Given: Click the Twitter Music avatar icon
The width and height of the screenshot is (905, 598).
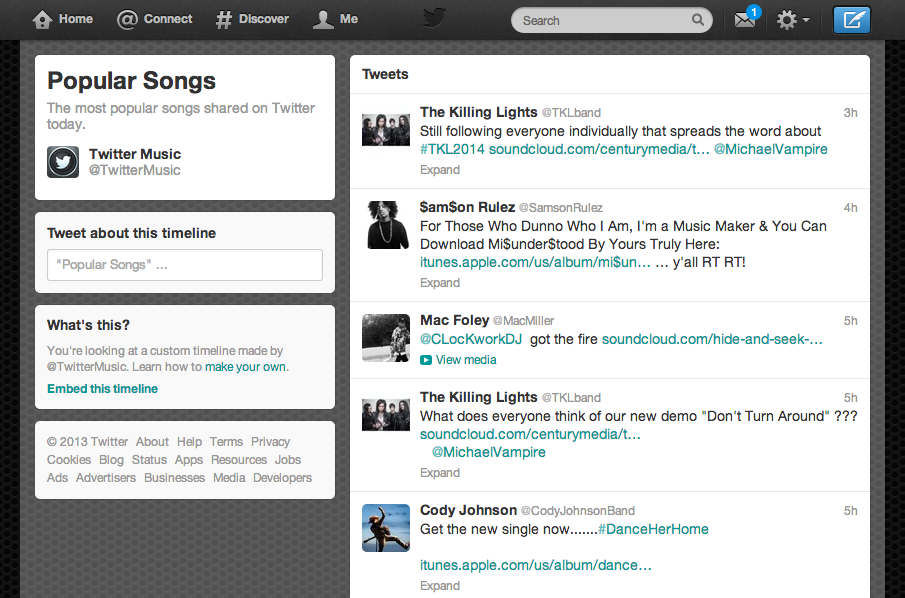Looking at the screenshot, I should pyautogui.click(x=63, y=162).
